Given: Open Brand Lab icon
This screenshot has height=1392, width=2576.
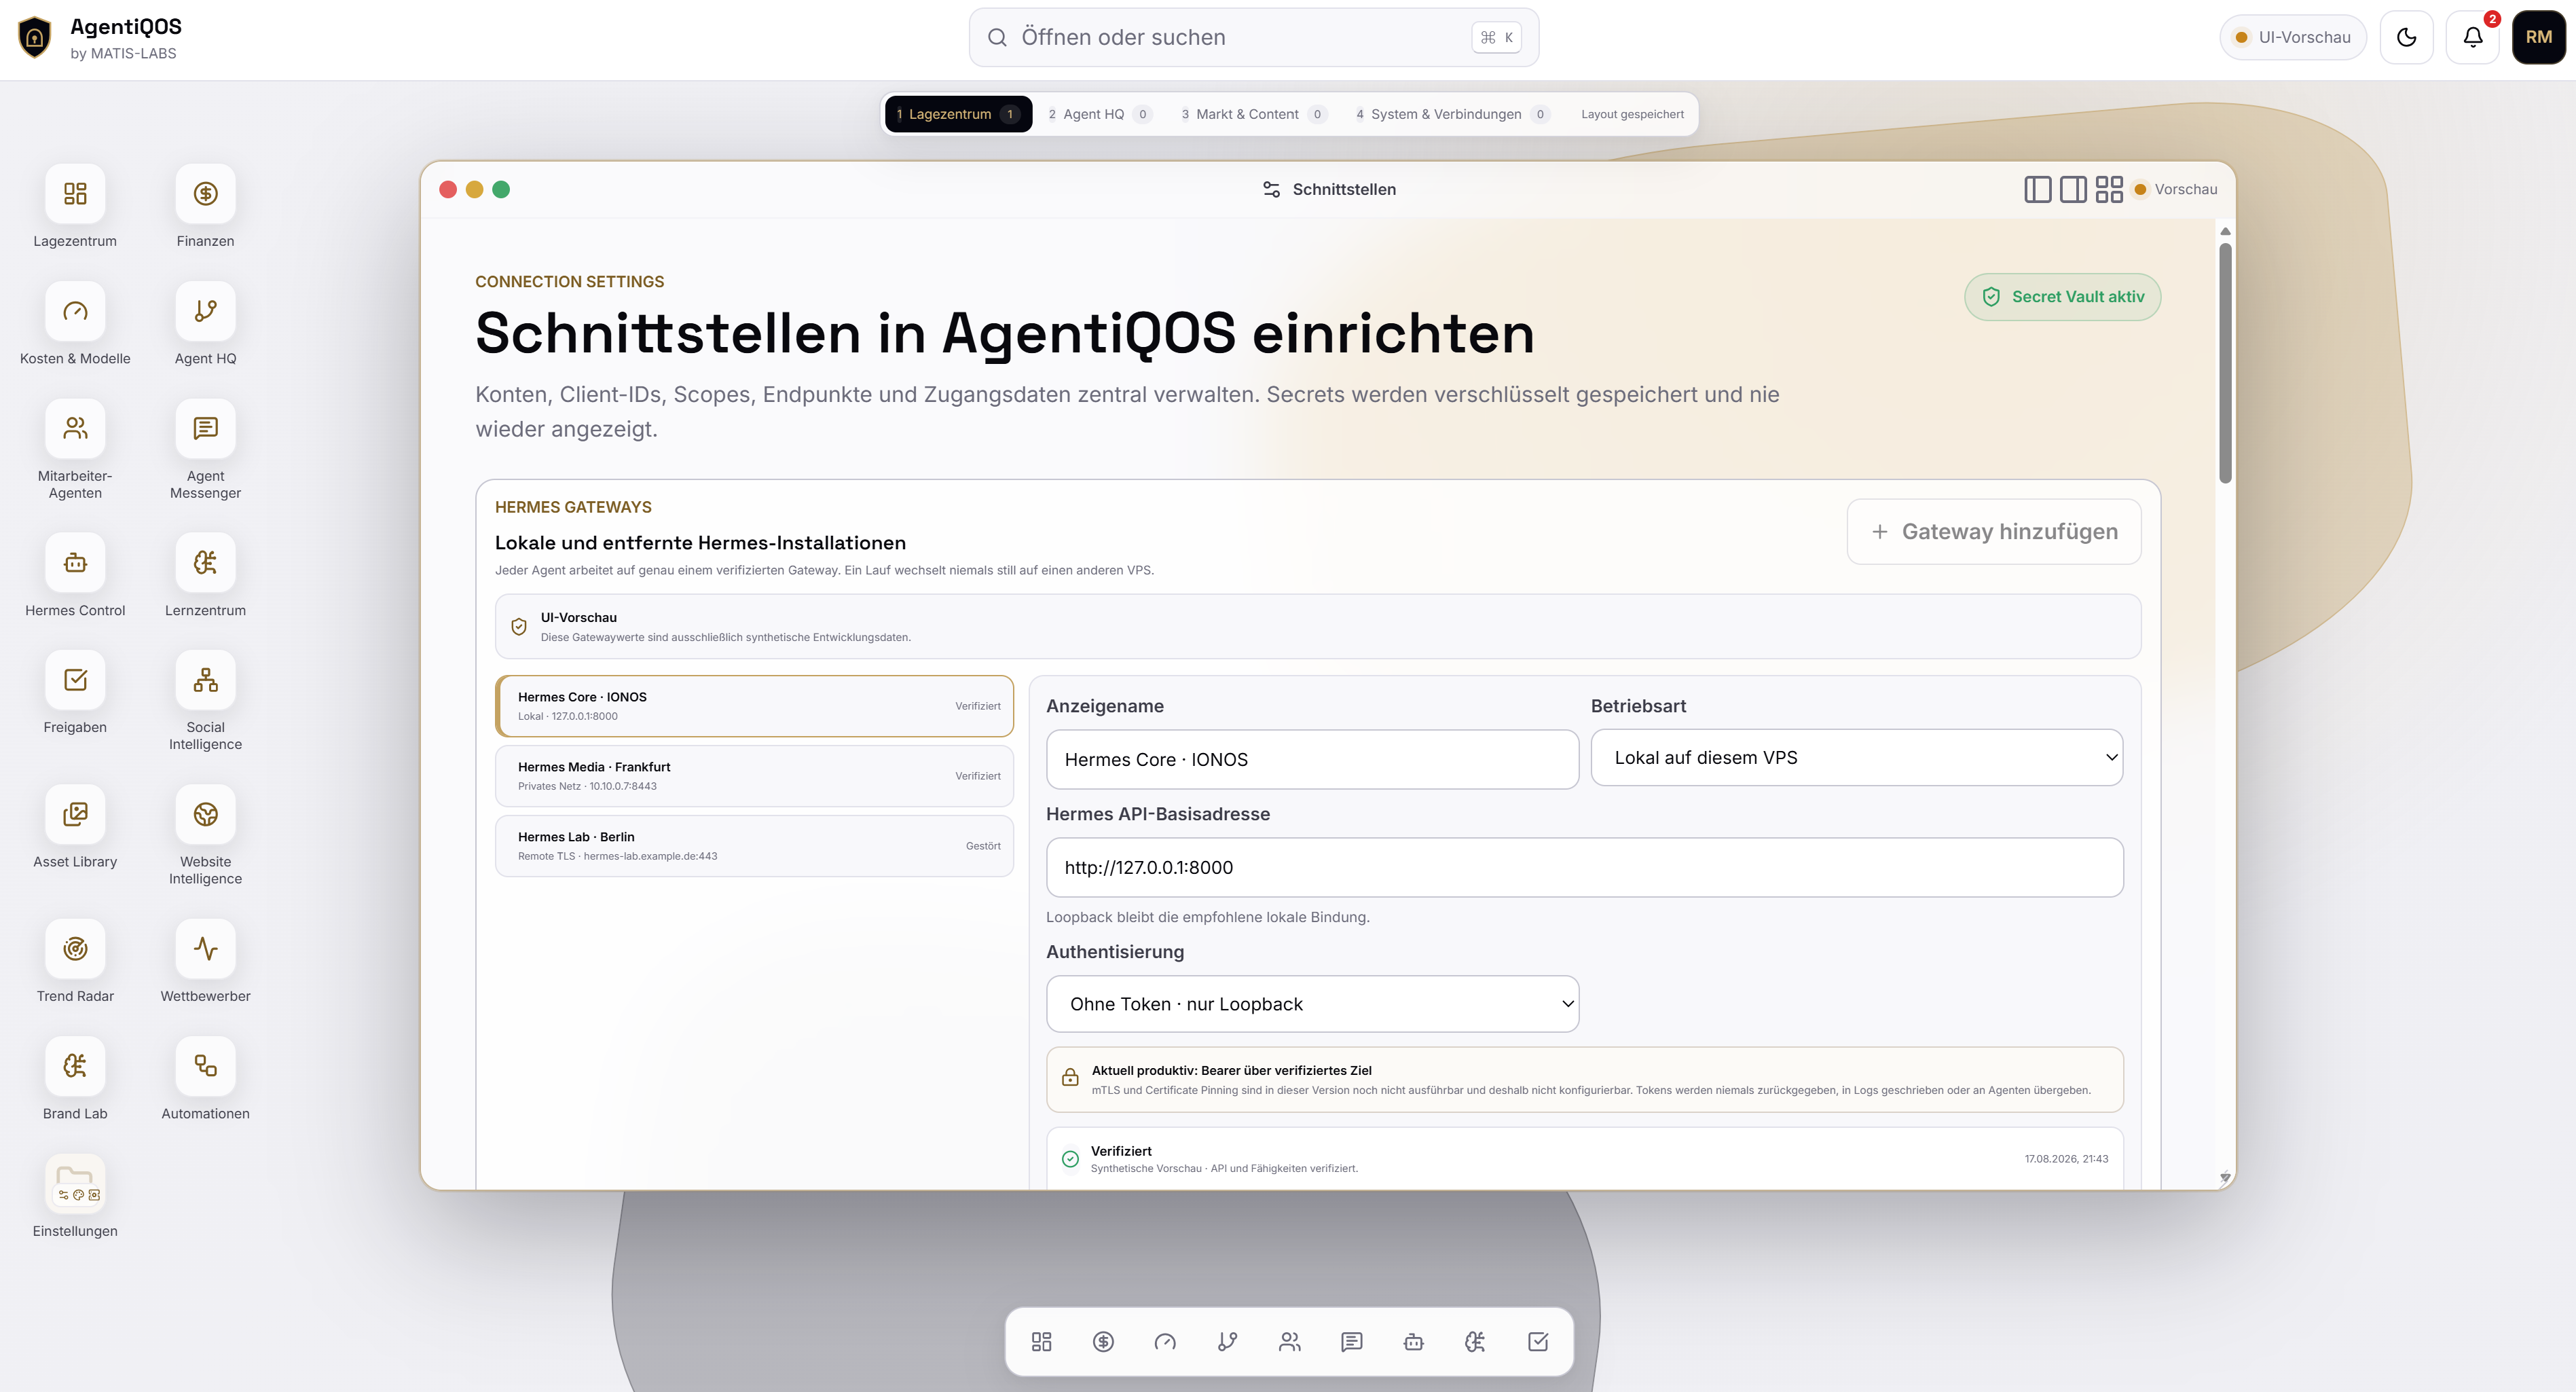Looking at the screenshot, I should pos(75,1066).
